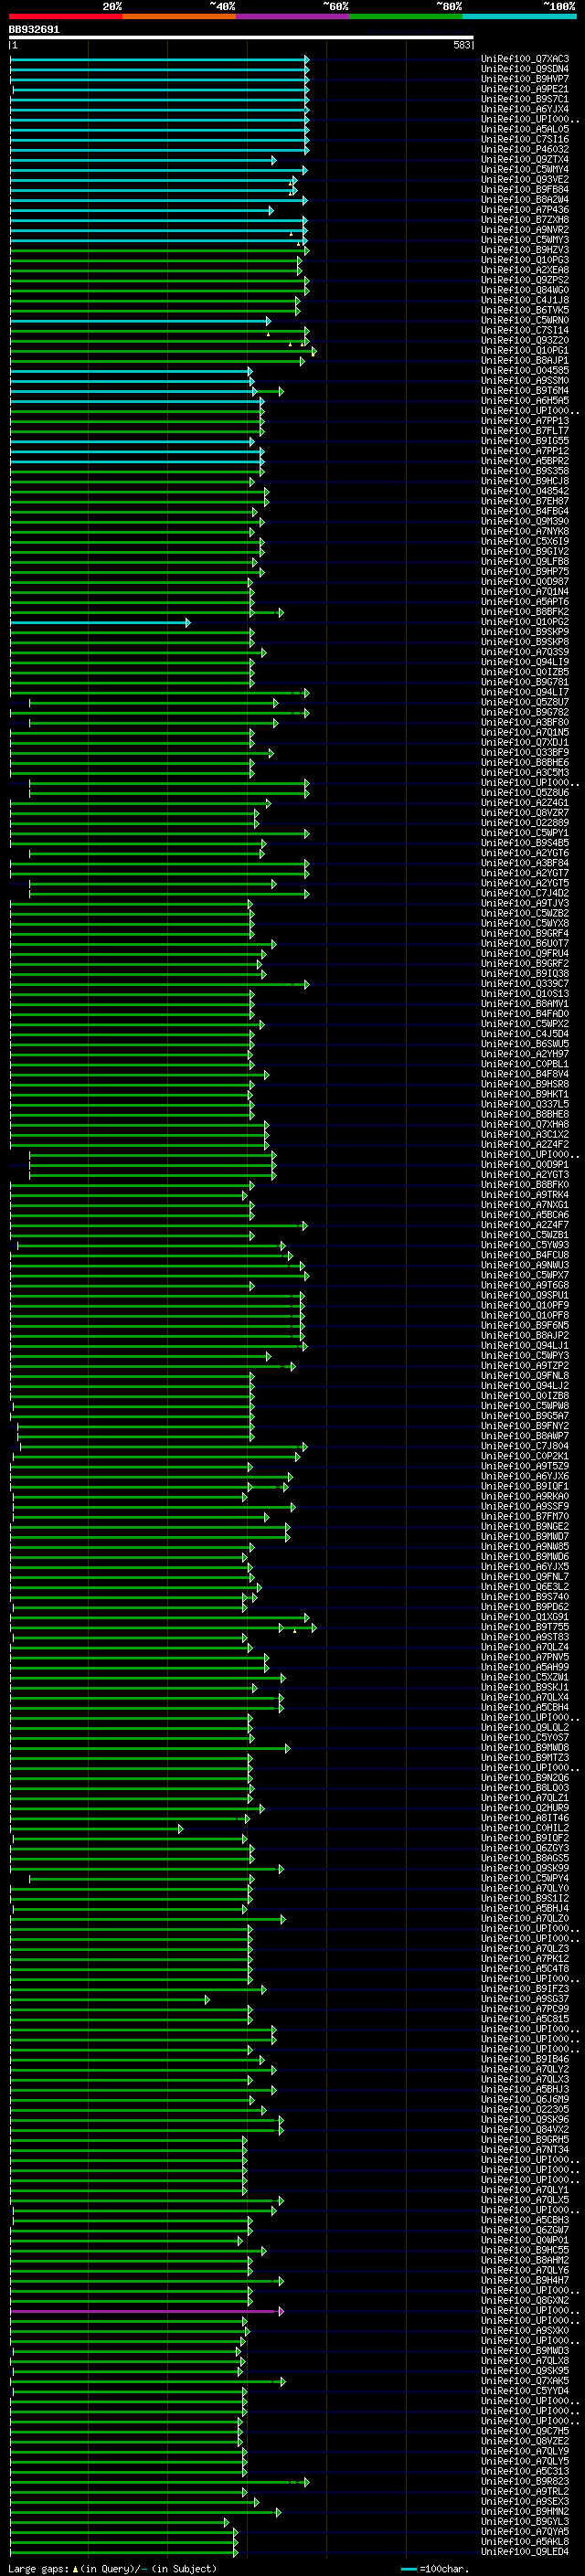Select hit label UniRef100_A9T6G8
This screenshot has width=585, height=2576.
click(x=525, y=1285)
